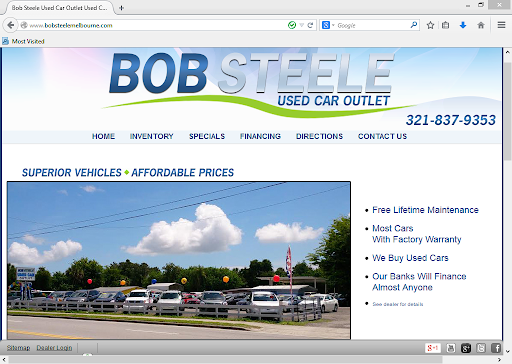Open the Facebook icon in footer
Image resolution: width=512 pixels, height=364 pixels.
pyautogui.click(x=496, y=348)
